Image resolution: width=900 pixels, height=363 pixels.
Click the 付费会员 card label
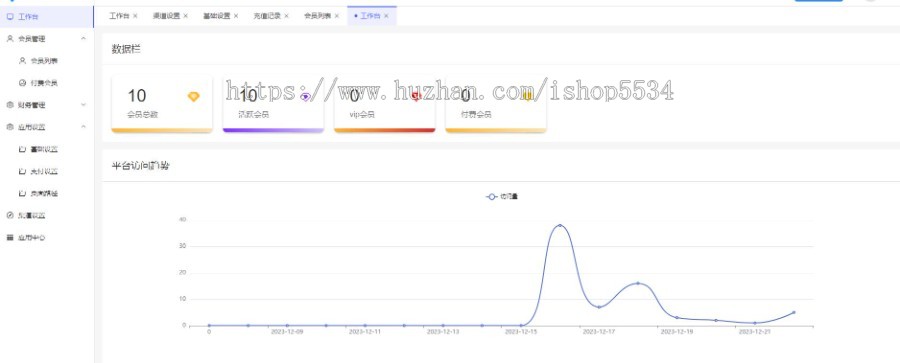point(476,114)
